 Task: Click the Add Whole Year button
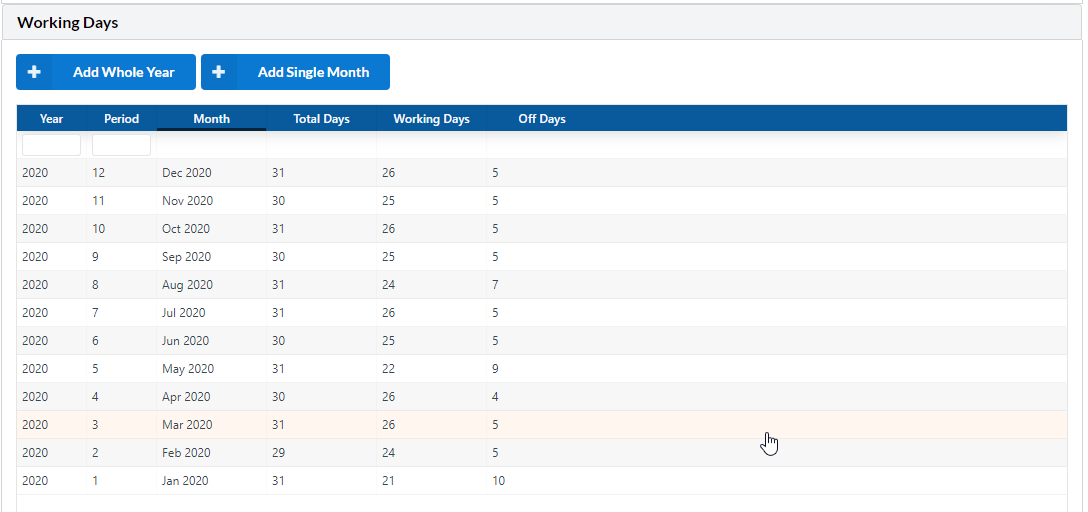pos(106,72)
